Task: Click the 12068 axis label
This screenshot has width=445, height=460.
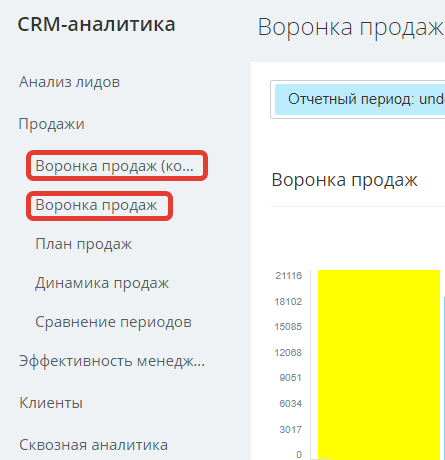Action: [x=288, y=352]
